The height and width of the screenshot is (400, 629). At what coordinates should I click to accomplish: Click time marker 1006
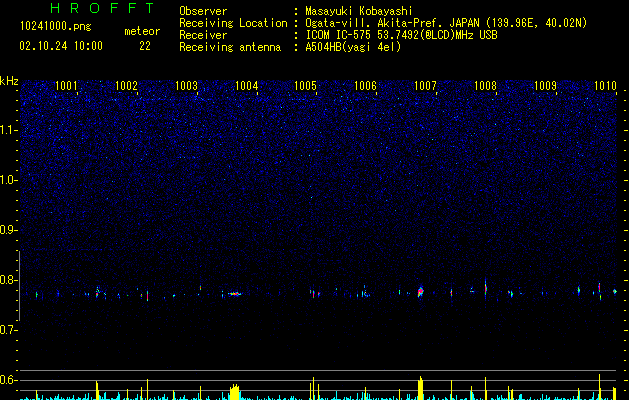point(365,86)
